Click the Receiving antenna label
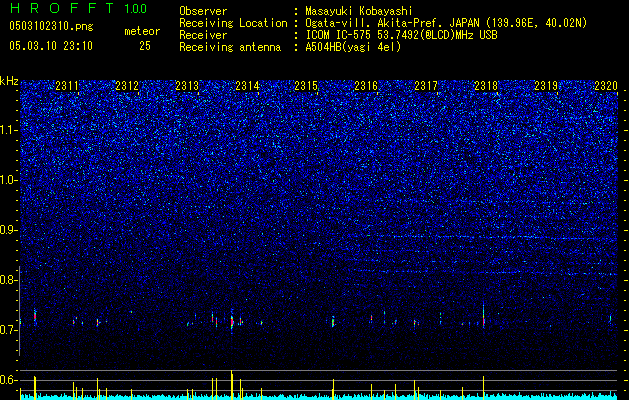 coord(230,47)
